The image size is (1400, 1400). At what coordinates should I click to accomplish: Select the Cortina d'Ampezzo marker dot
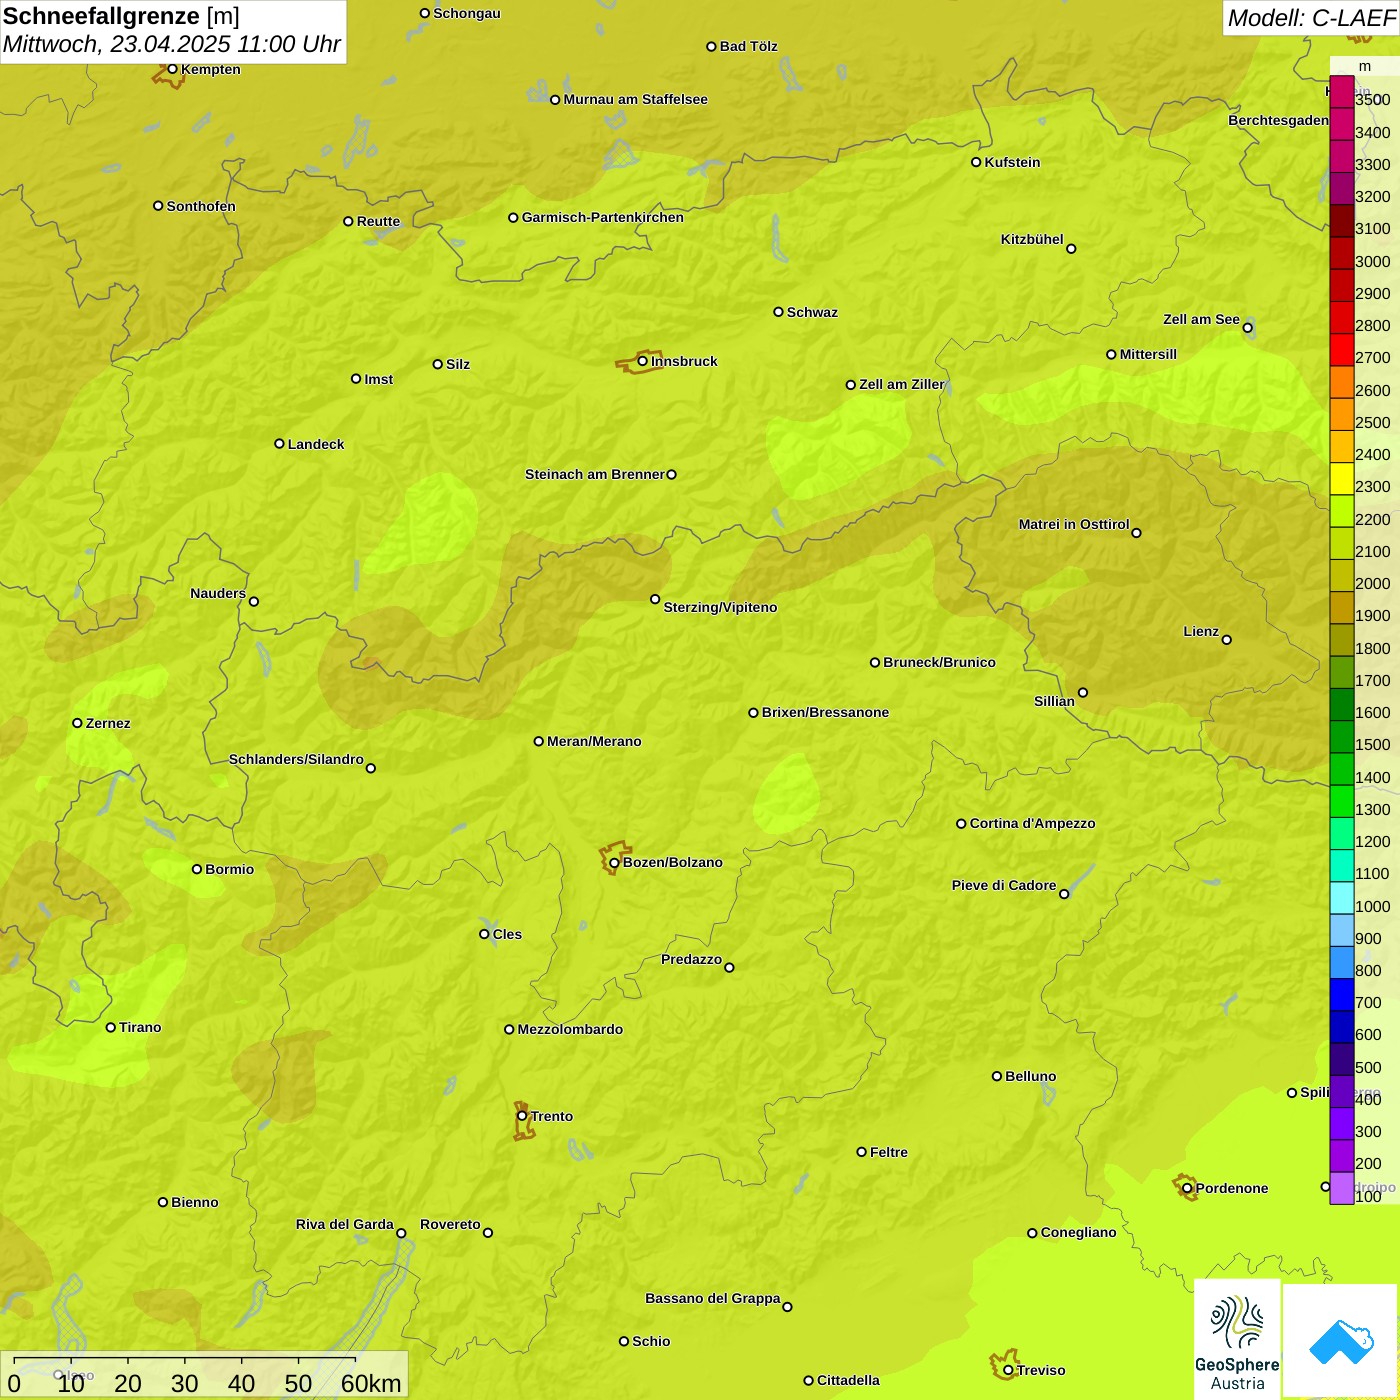[x=961, y=824]
